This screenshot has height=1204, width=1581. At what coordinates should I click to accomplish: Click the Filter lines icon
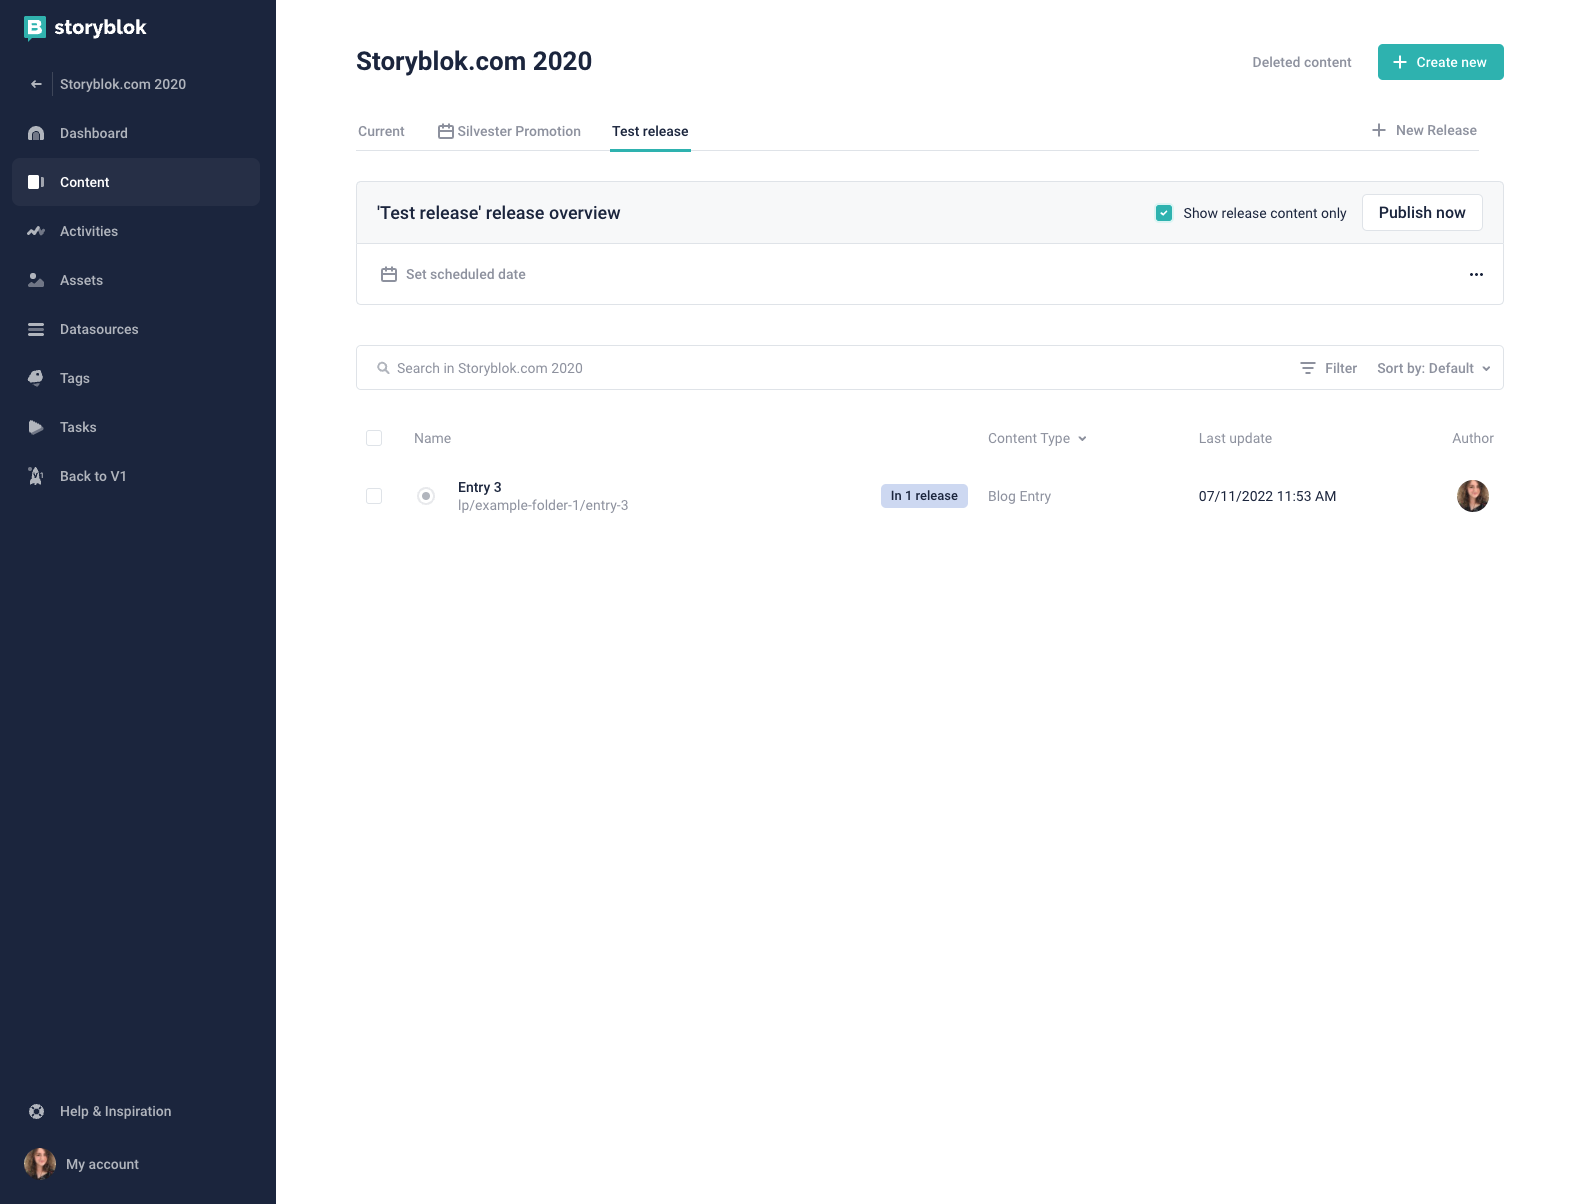pos(1307,368)
